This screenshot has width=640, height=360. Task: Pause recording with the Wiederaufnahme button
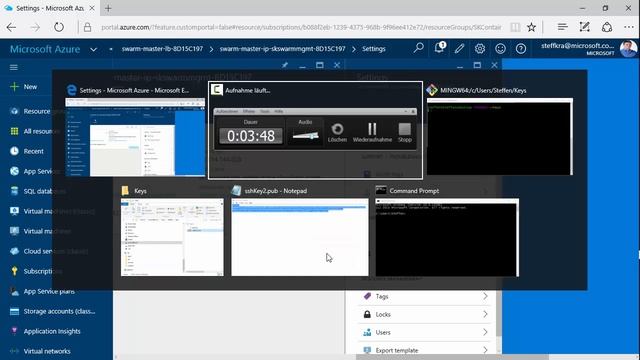coord(372,133)
